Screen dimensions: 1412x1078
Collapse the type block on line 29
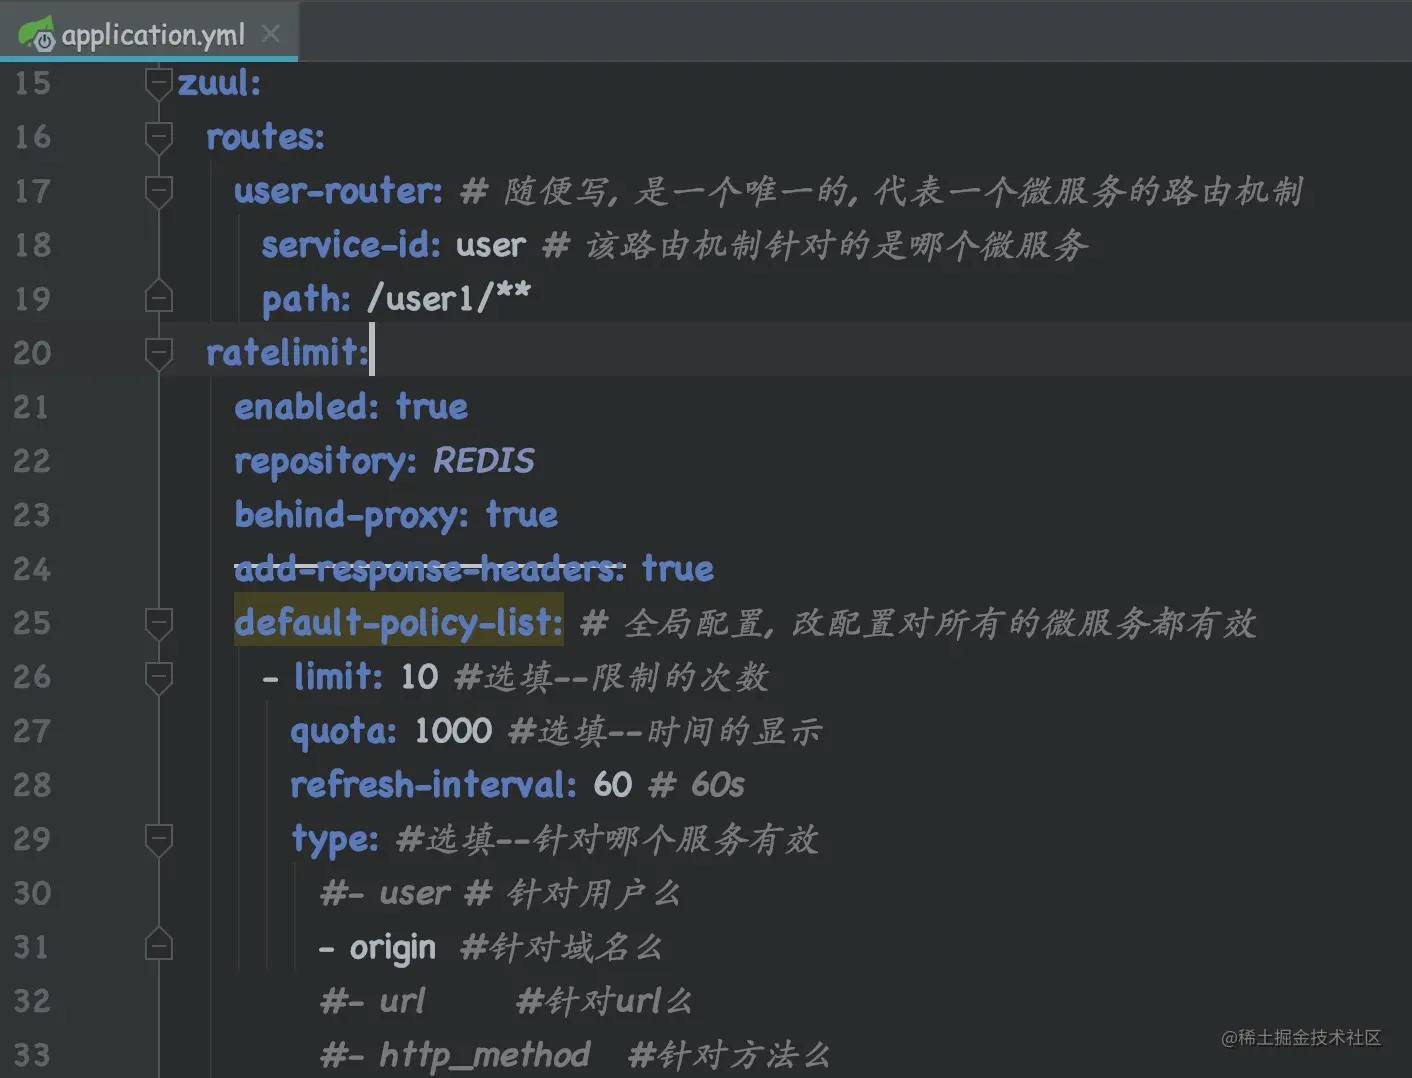point(158,839)
